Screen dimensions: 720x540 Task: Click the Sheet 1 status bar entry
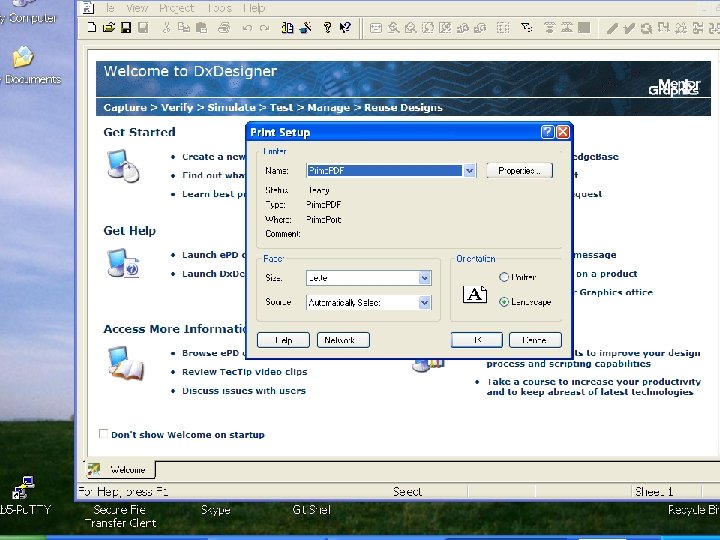click(x=654, y=492)
